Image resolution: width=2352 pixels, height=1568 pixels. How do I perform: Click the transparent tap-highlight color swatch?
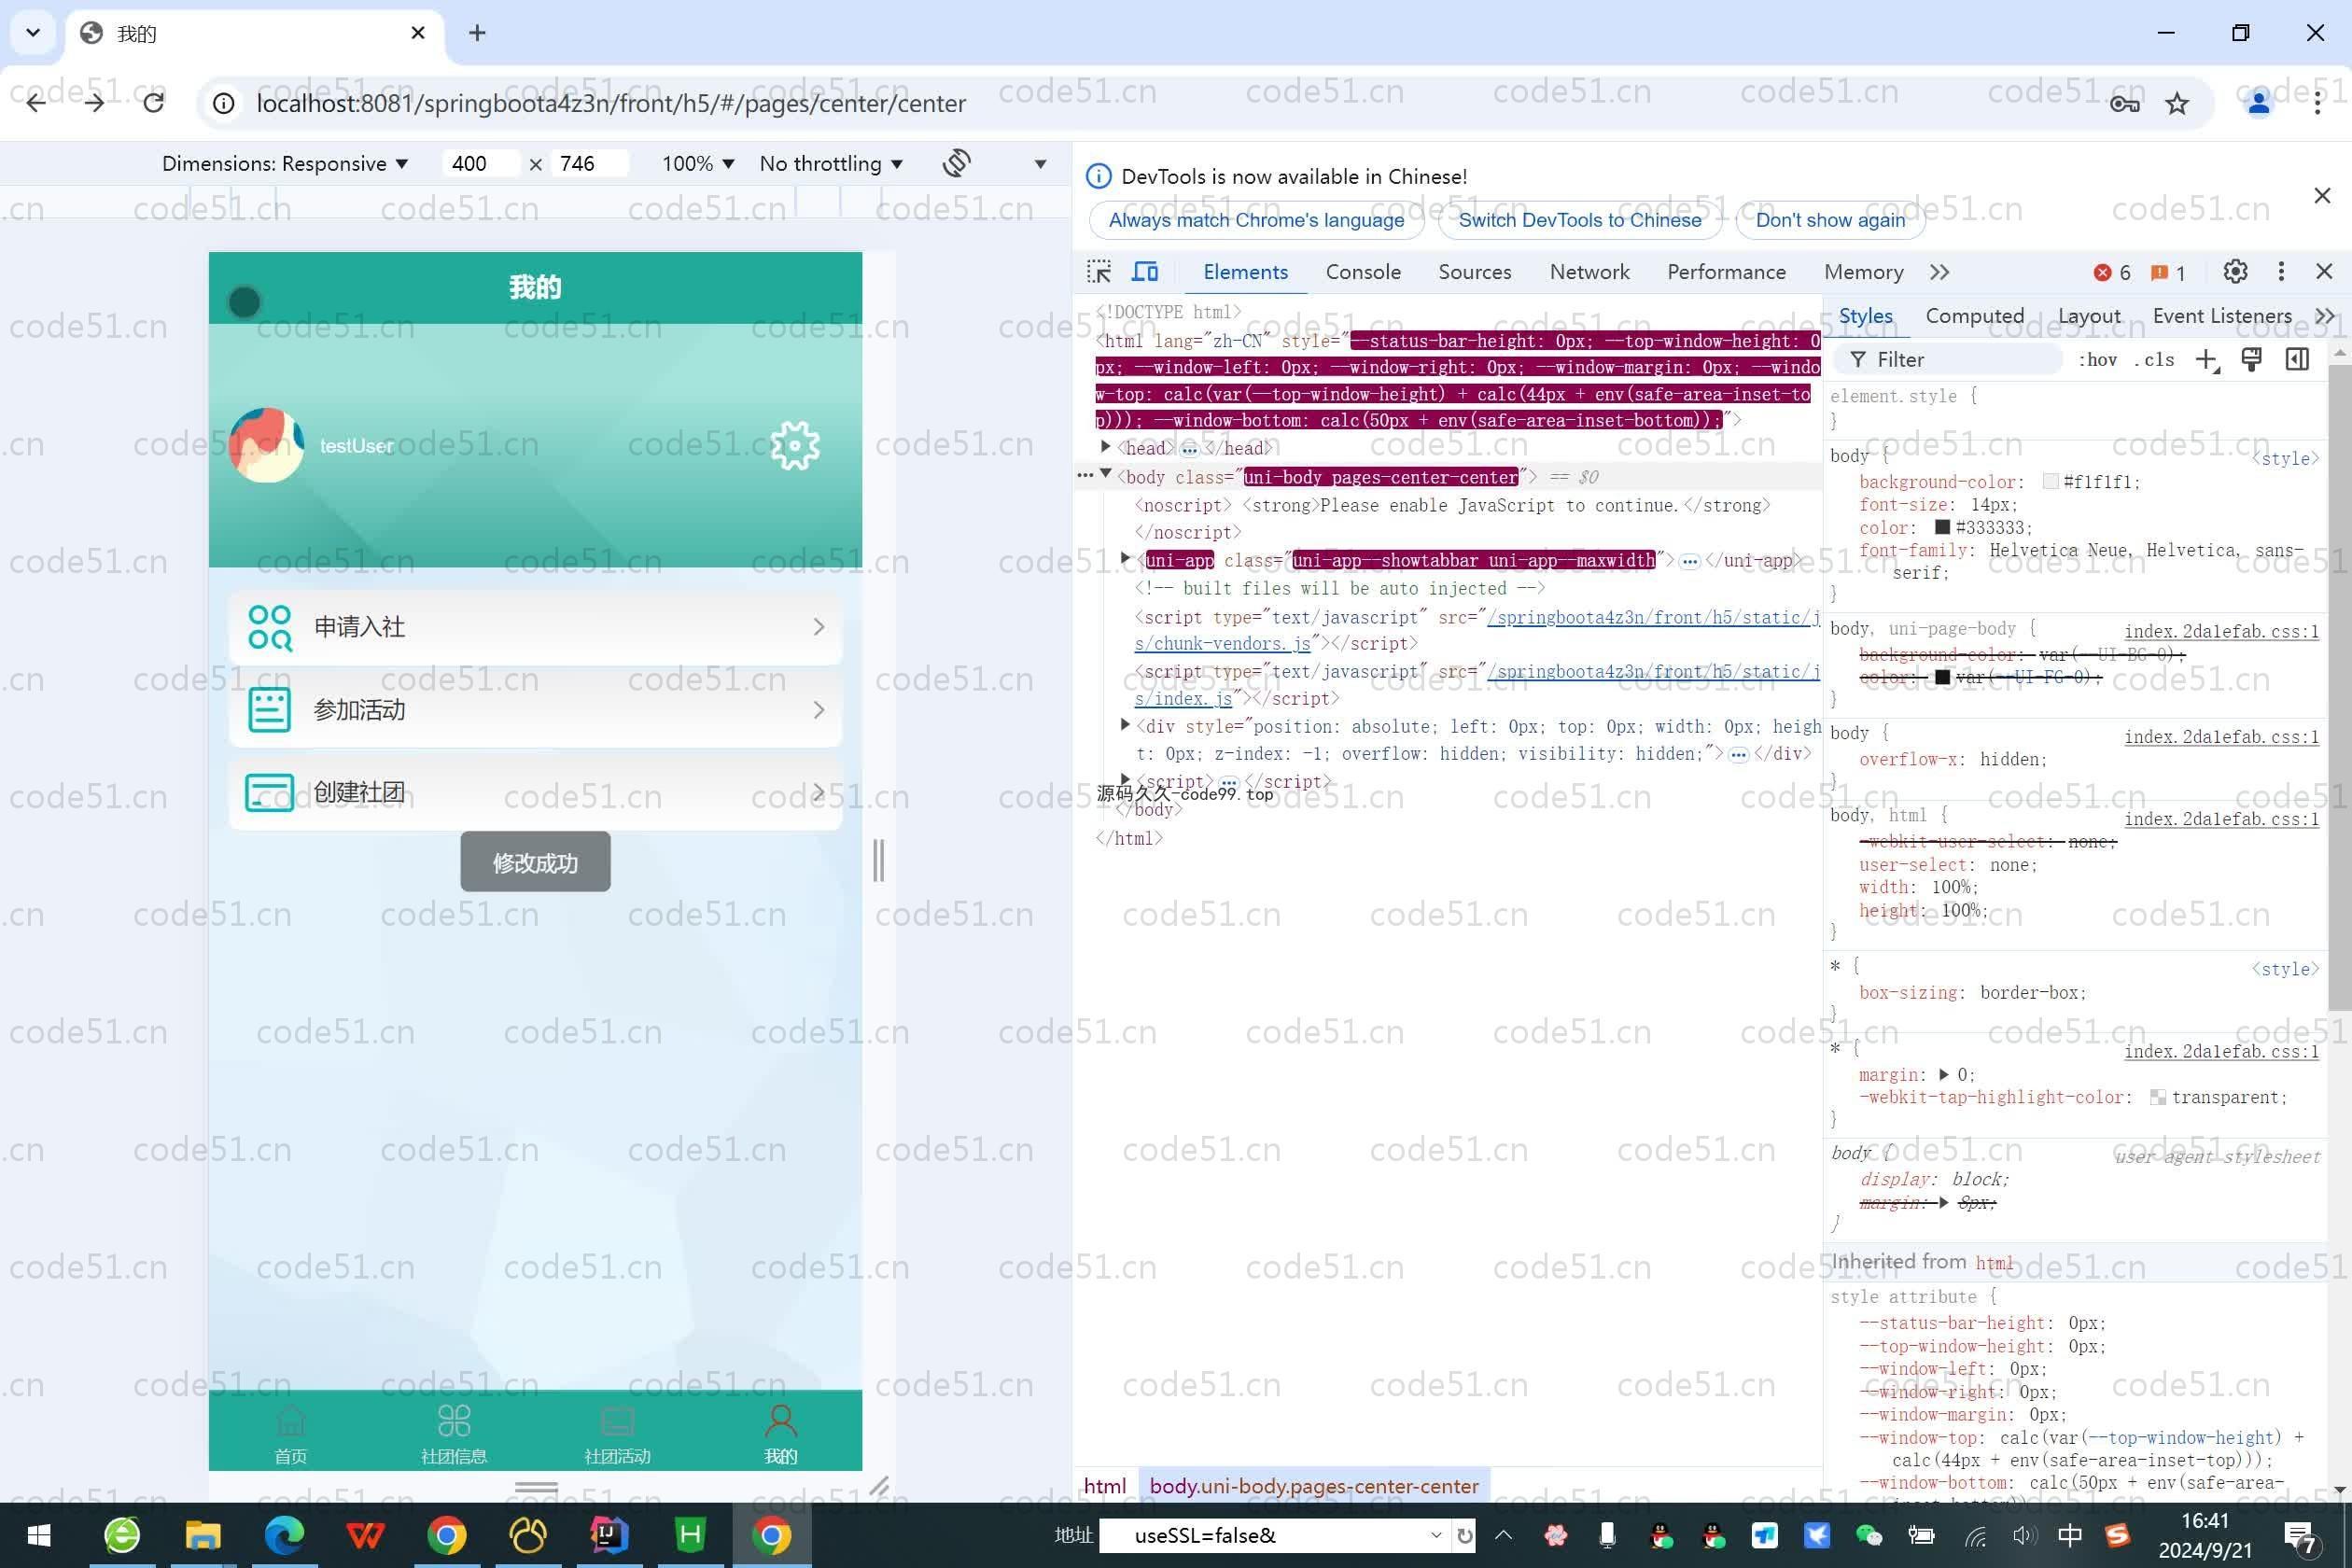[x=2157, y=1098]
